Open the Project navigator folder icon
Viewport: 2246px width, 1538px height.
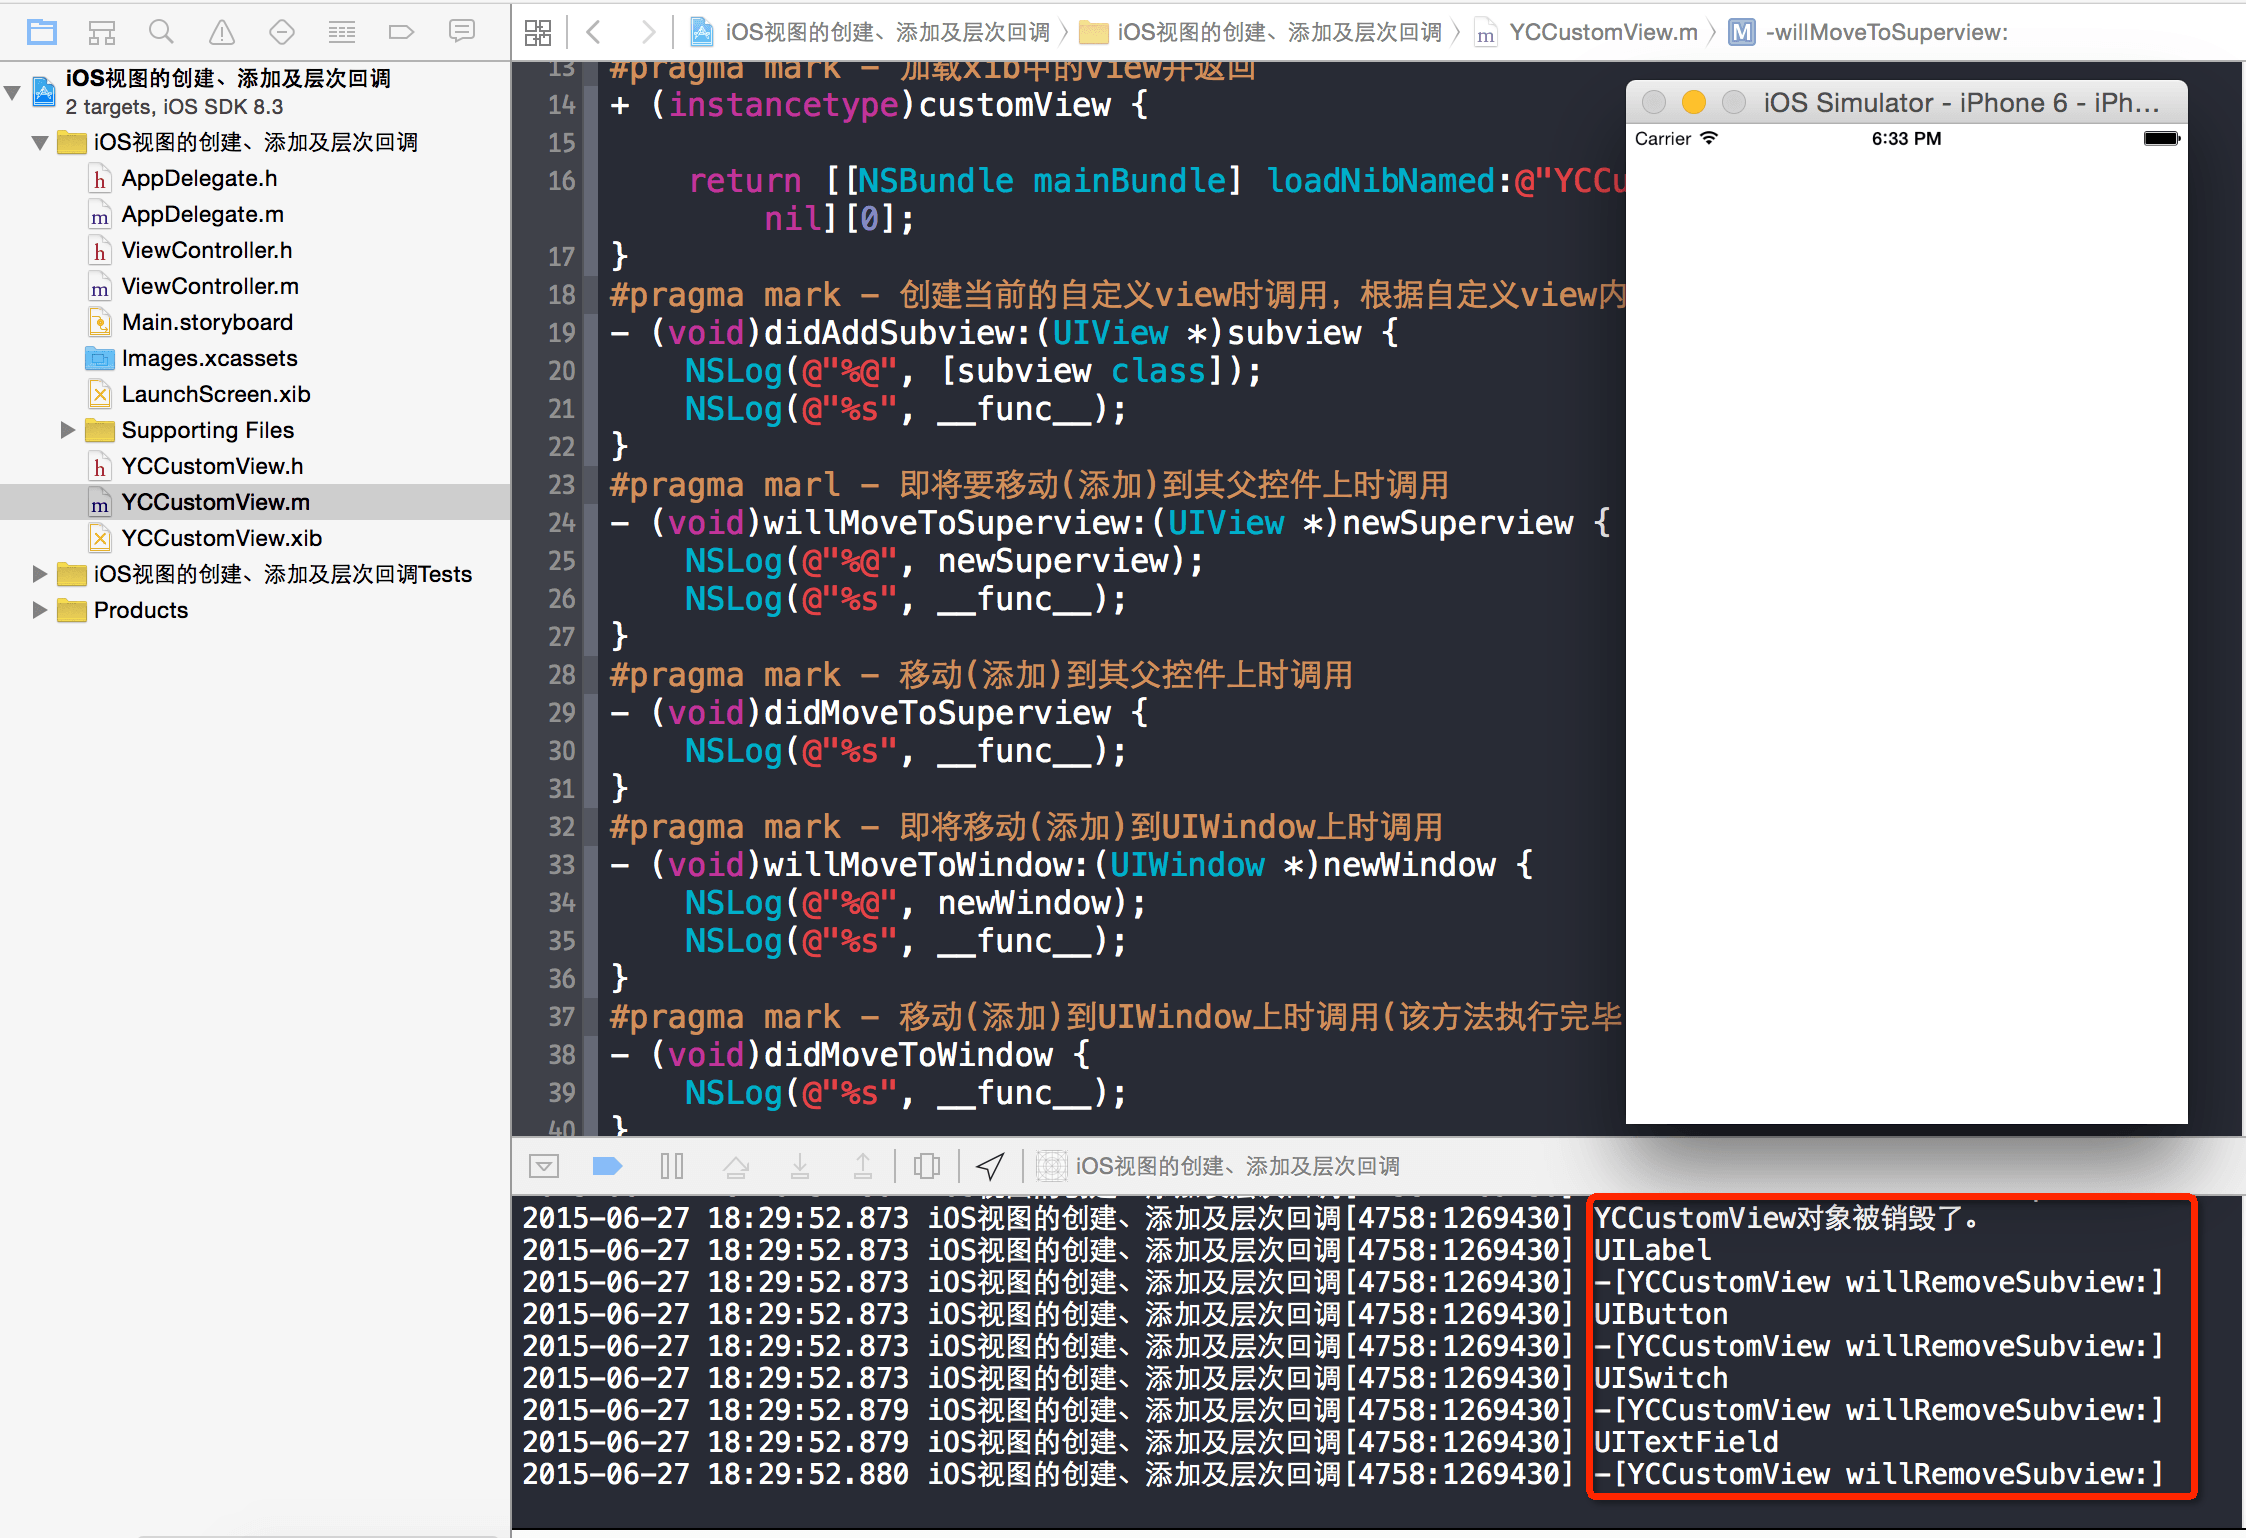click(x=42, y=32)
